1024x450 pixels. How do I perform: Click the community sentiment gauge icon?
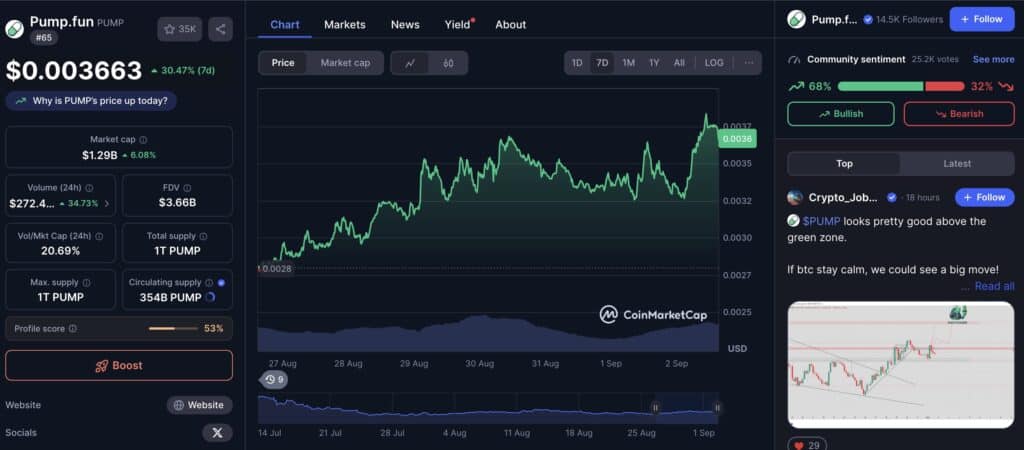point(795,59)
